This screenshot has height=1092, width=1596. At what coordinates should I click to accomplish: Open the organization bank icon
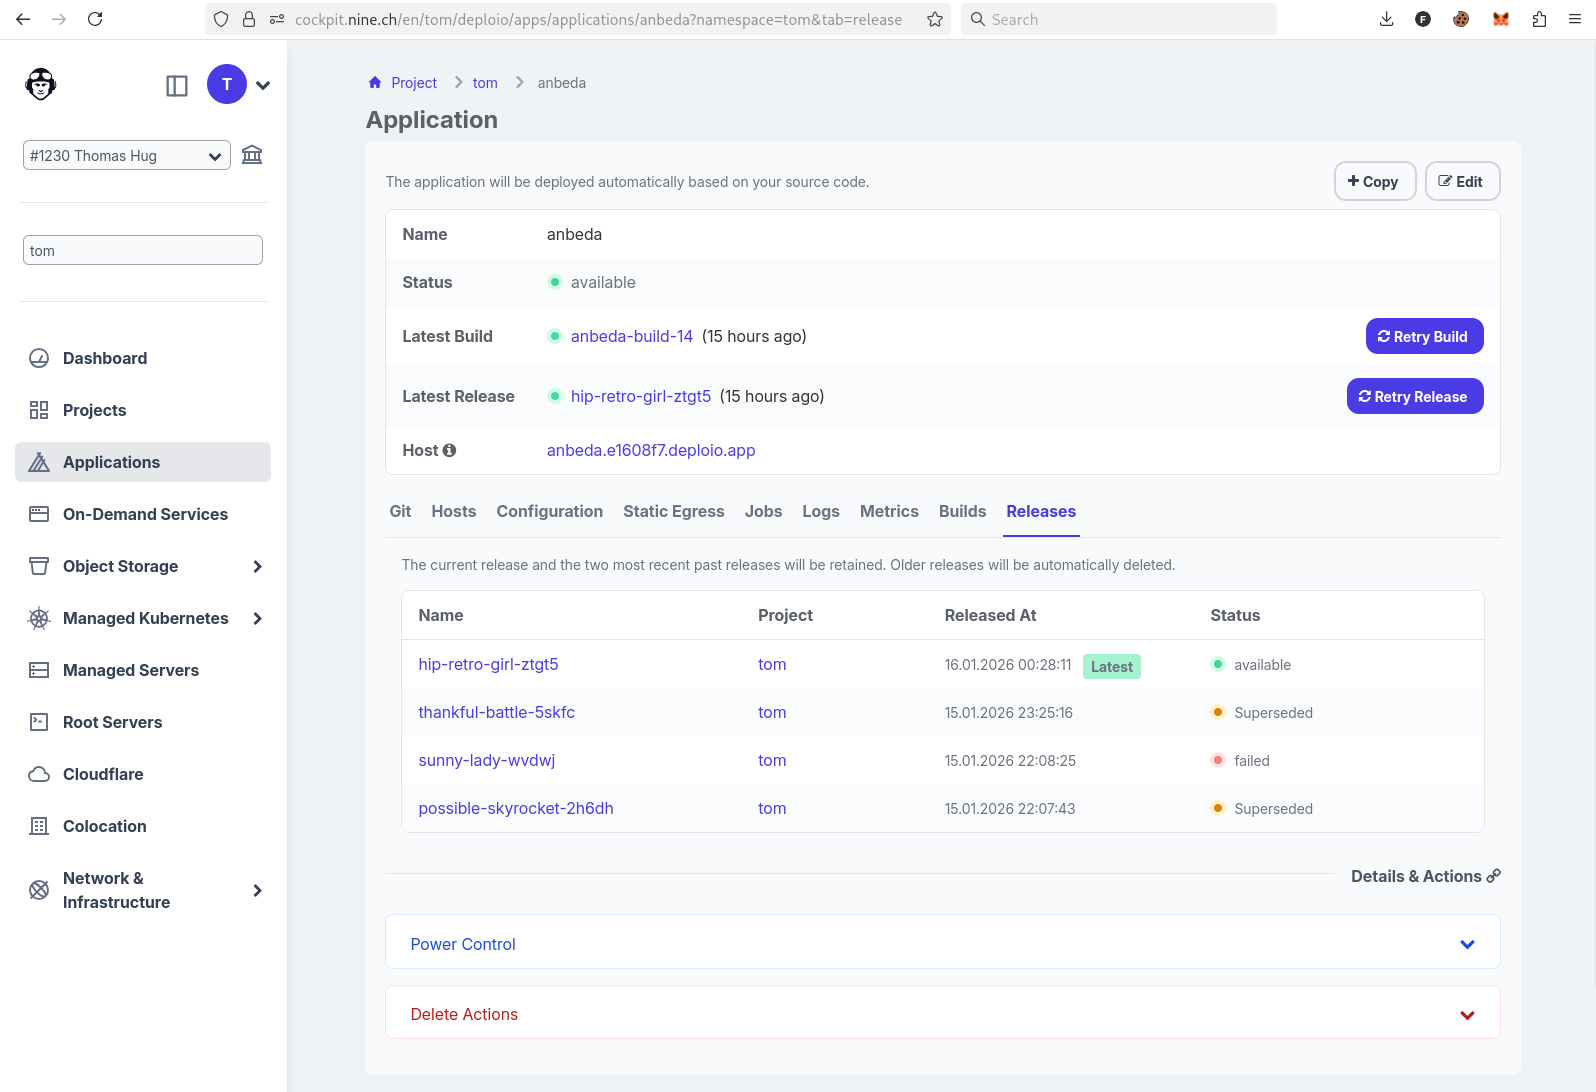tap(252, 155)
